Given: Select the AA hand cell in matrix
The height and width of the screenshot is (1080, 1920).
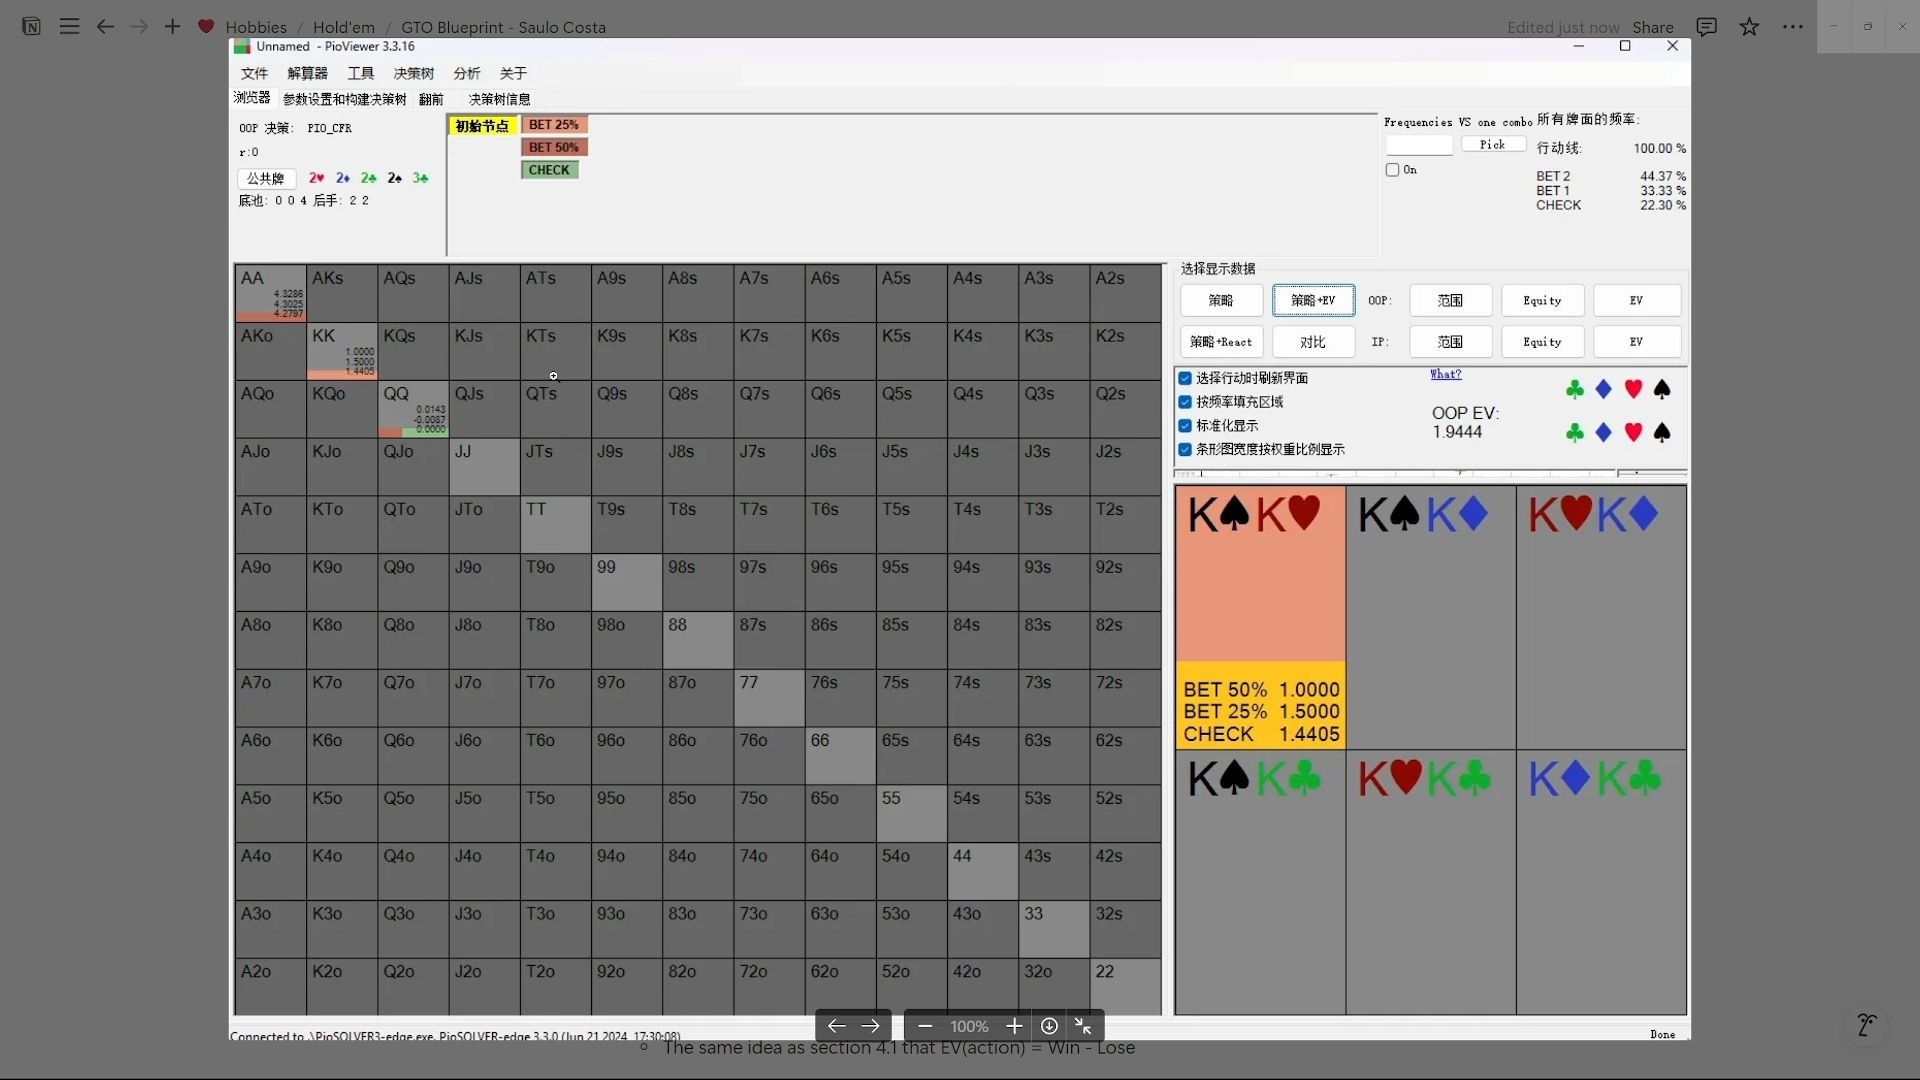Looking at the screenshot, I should click(x=270, y=293).
